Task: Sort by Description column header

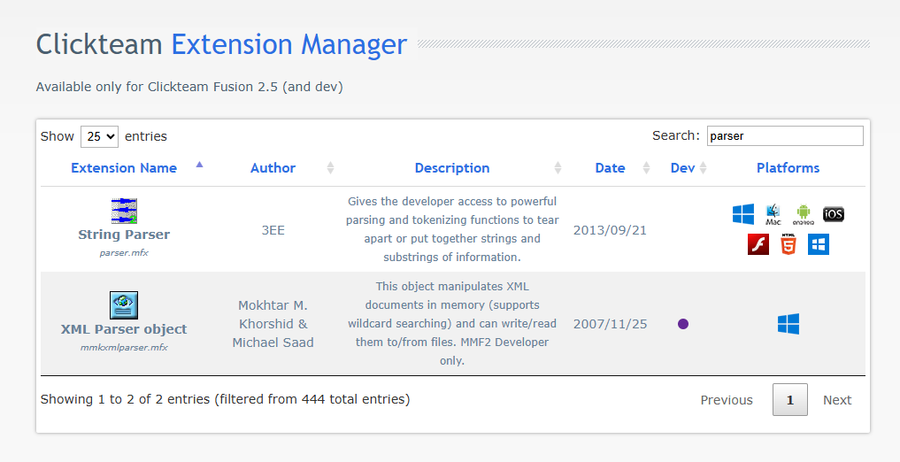Action: click(452, 168)
